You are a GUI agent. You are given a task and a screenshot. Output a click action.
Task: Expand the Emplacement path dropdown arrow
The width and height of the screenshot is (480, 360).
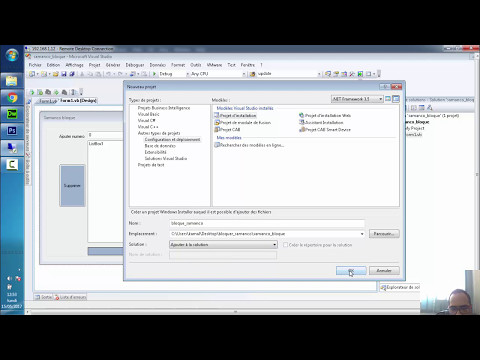pos(362,234)
